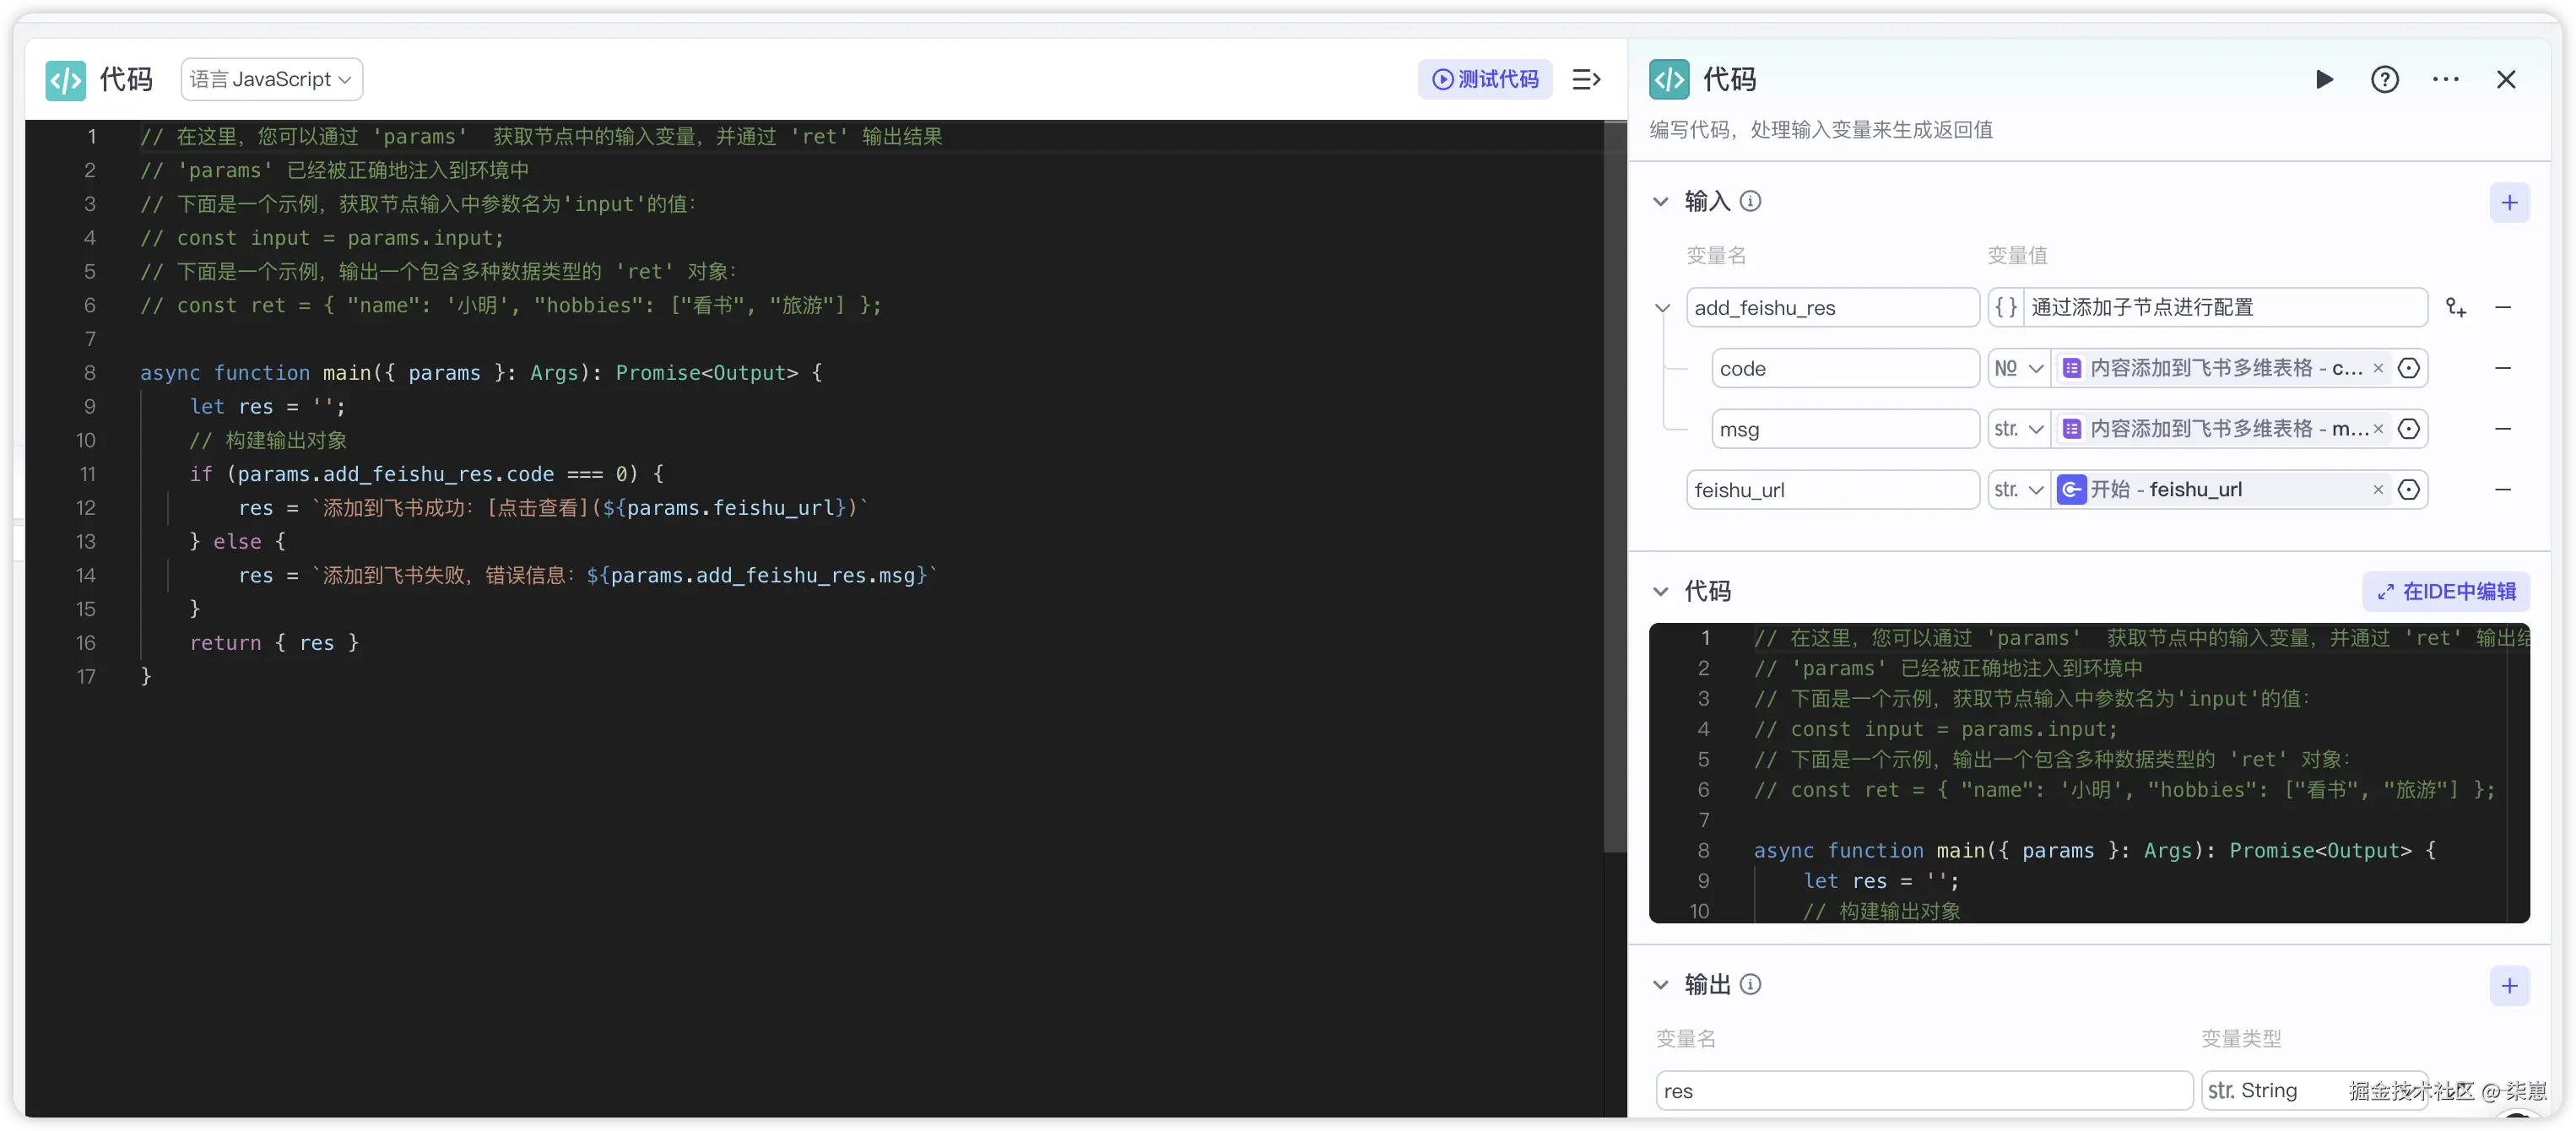Collapse the 输出 section

pos(1660,985)
